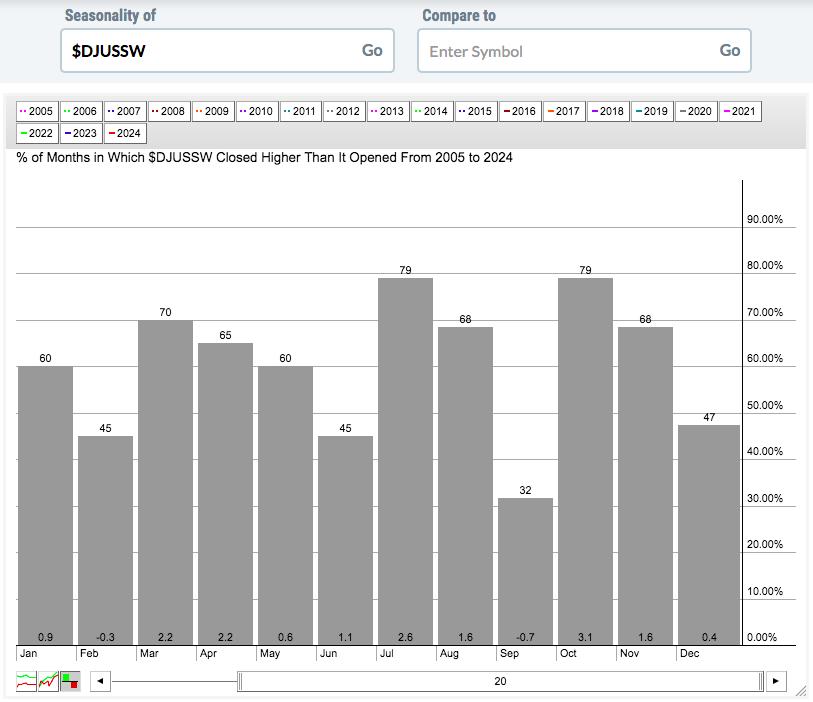This screenshot has width=813, height=702.
Task: Select the September bar showing 32
Action: (525, 570)
